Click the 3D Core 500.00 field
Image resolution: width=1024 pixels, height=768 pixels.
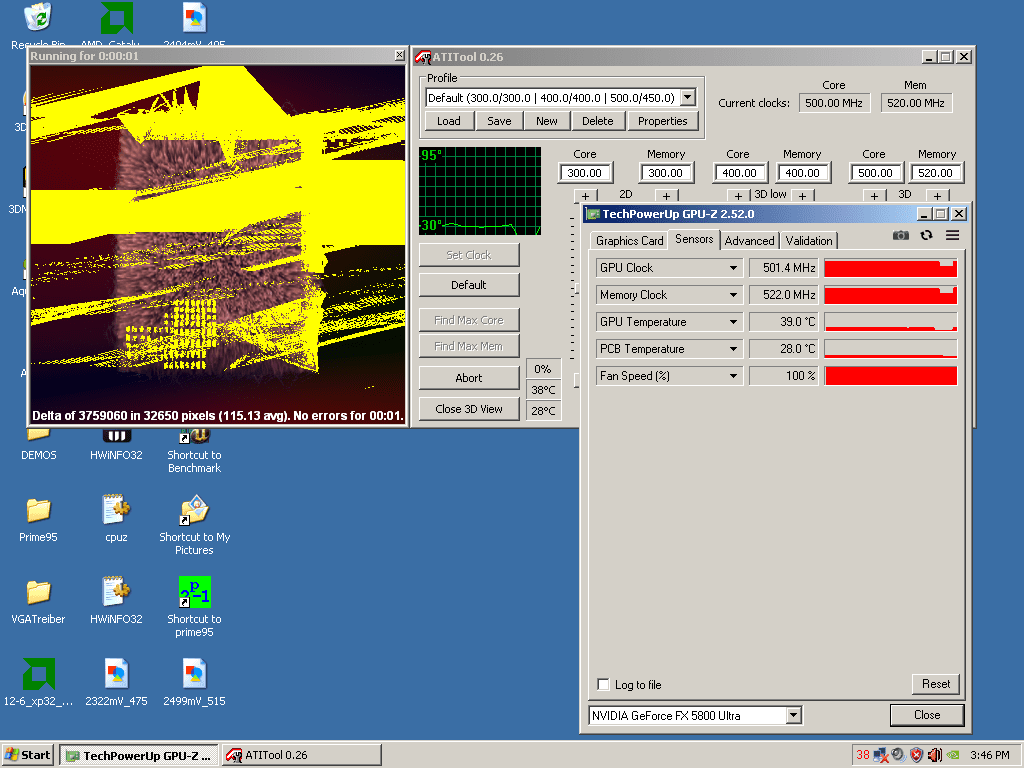pos(875,173)
